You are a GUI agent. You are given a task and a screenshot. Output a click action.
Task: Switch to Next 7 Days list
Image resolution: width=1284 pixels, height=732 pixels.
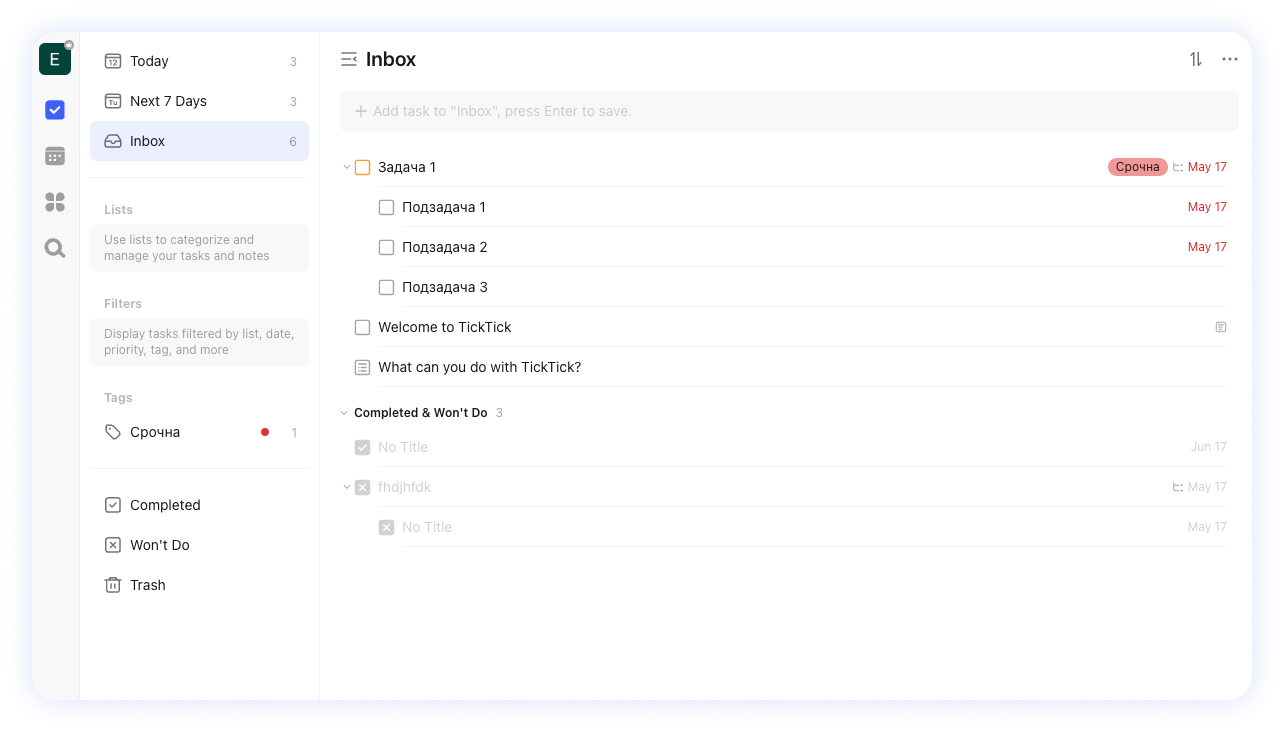[x=168, y=101]
